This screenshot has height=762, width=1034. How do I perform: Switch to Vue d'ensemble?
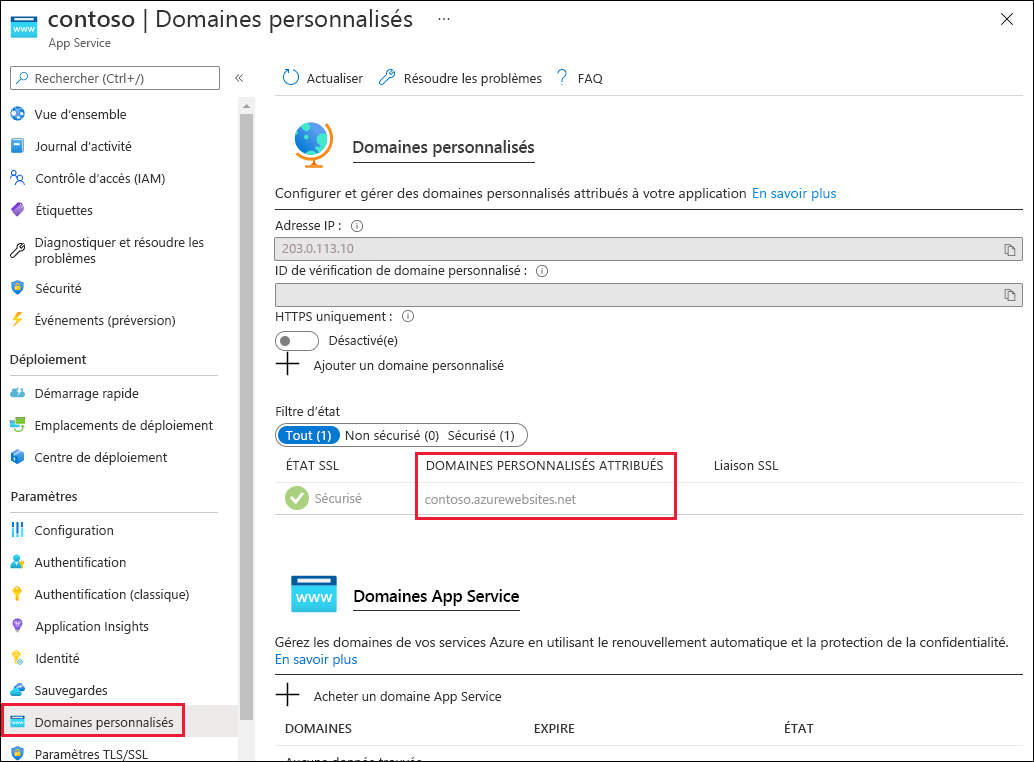pyautogui.click(x=79, y=114)
